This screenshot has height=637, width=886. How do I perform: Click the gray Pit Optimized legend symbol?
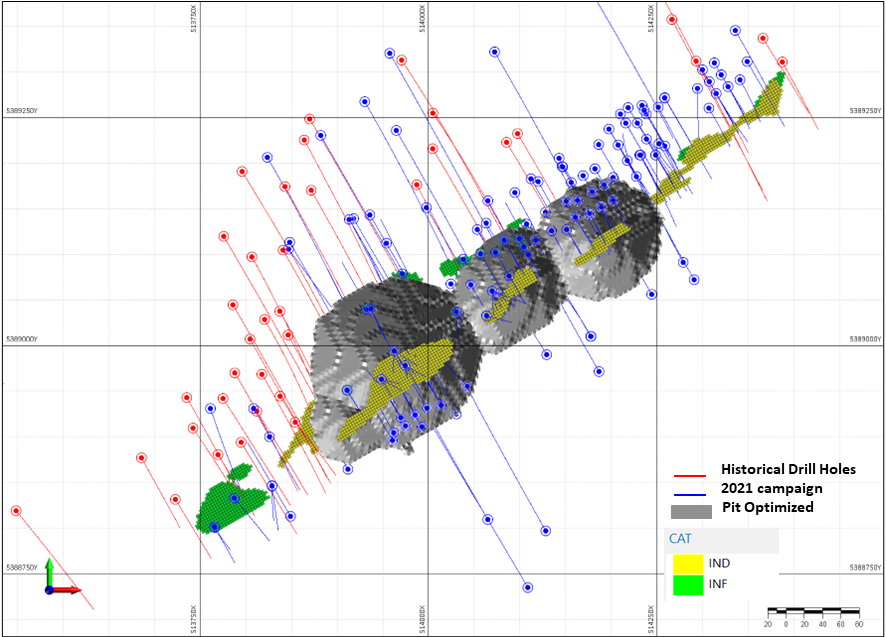(690, 510)
